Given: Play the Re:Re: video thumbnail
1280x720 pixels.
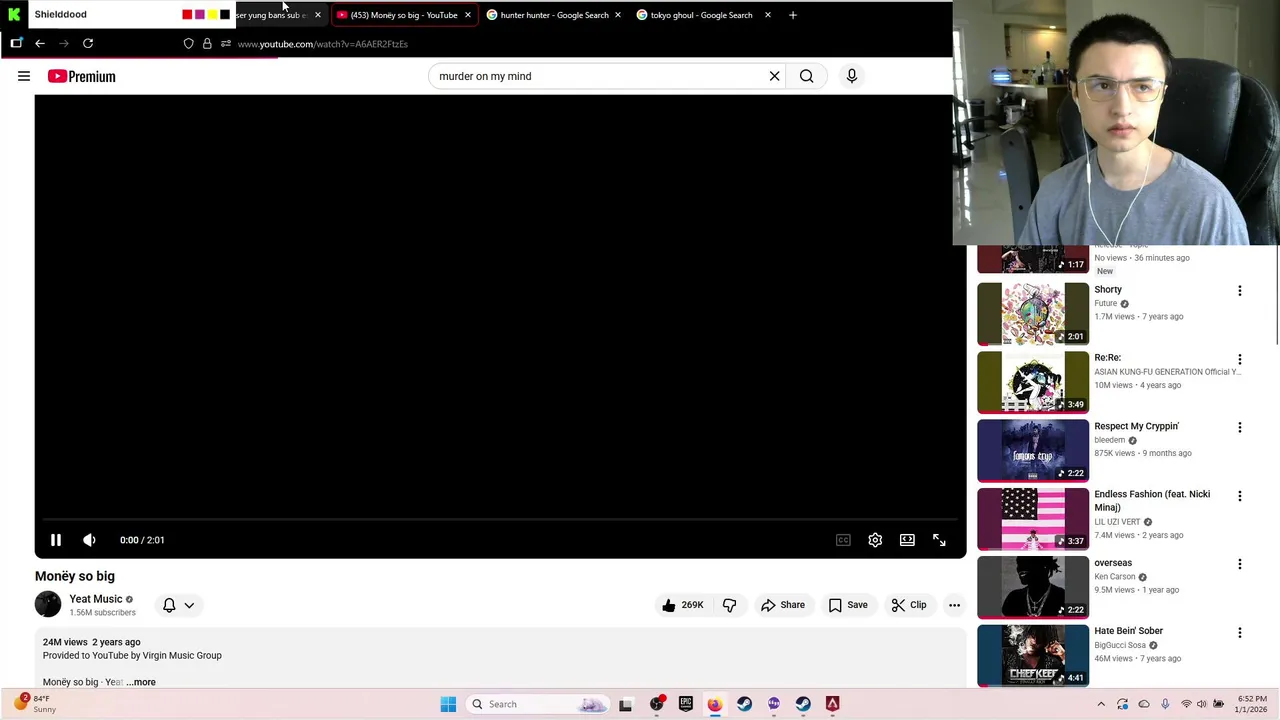Looking at the screenshot, I should [x=1033, y=382].
